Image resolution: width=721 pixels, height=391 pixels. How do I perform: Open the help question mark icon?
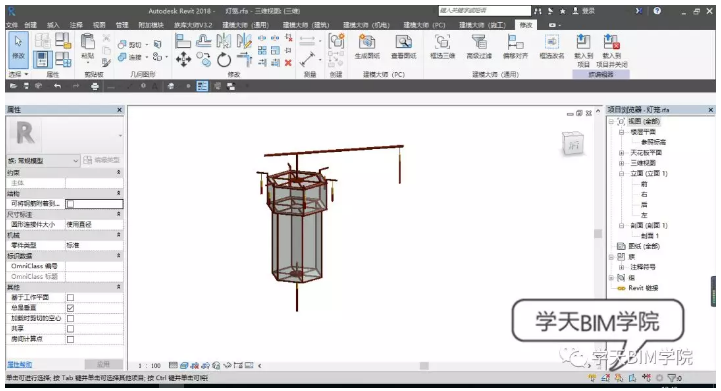[658, 11]
